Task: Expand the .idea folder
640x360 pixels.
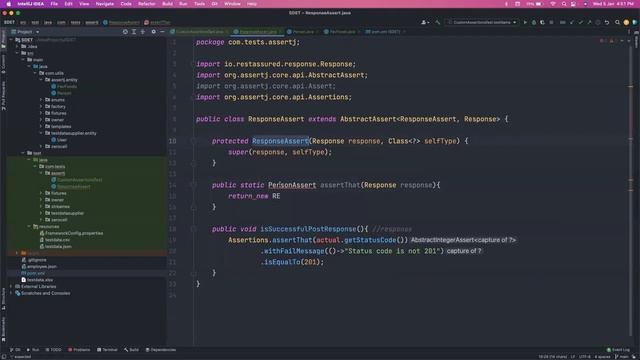Action: (17, 47)
